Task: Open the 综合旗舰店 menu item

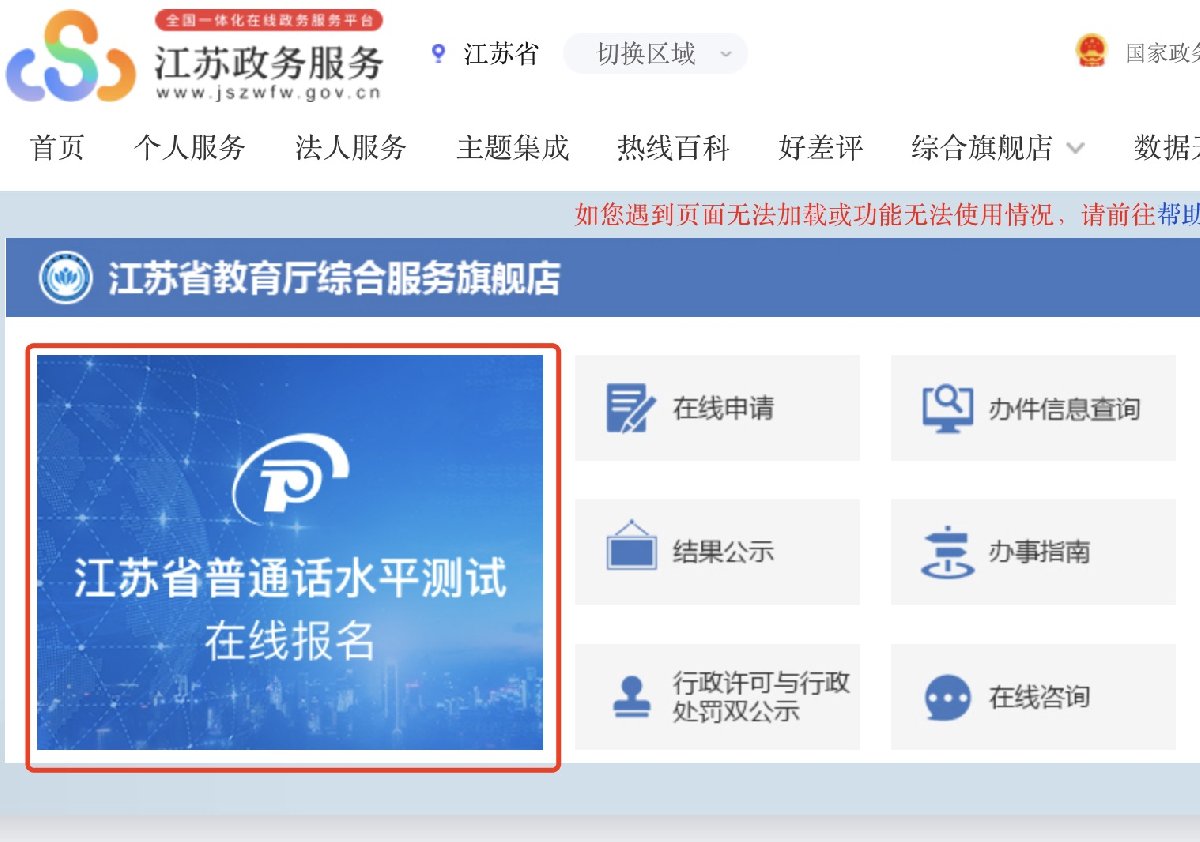Action: coord(982,148)
